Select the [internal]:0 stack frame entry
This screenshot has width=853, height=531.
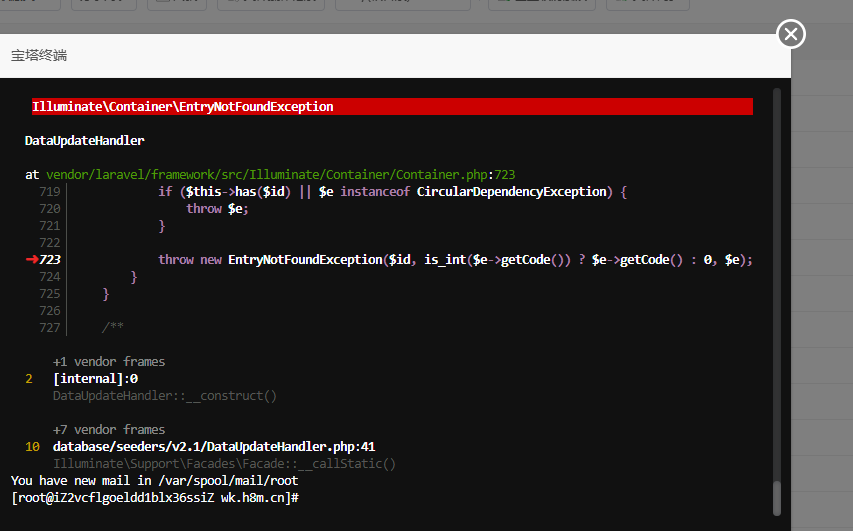click(x=95, y=379)
